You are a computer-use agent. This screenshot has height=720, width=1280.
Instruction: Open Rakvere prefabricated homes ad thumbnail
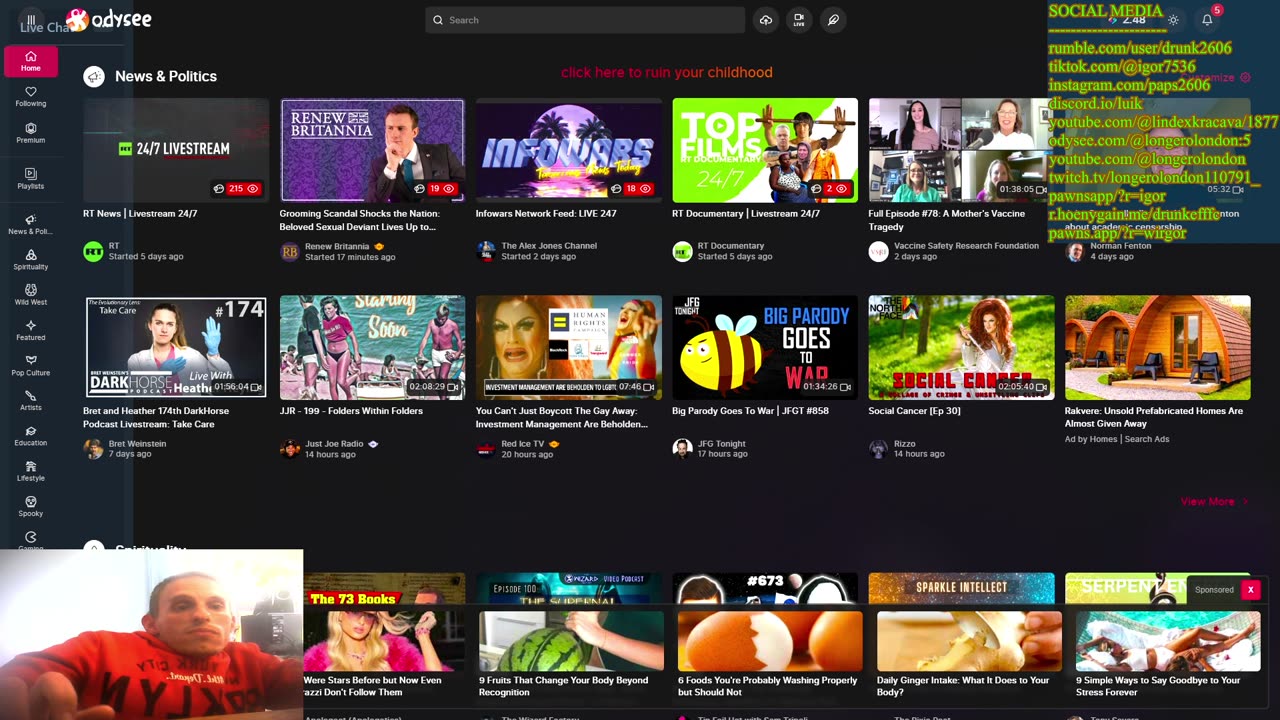click(x=1158, y=347)
